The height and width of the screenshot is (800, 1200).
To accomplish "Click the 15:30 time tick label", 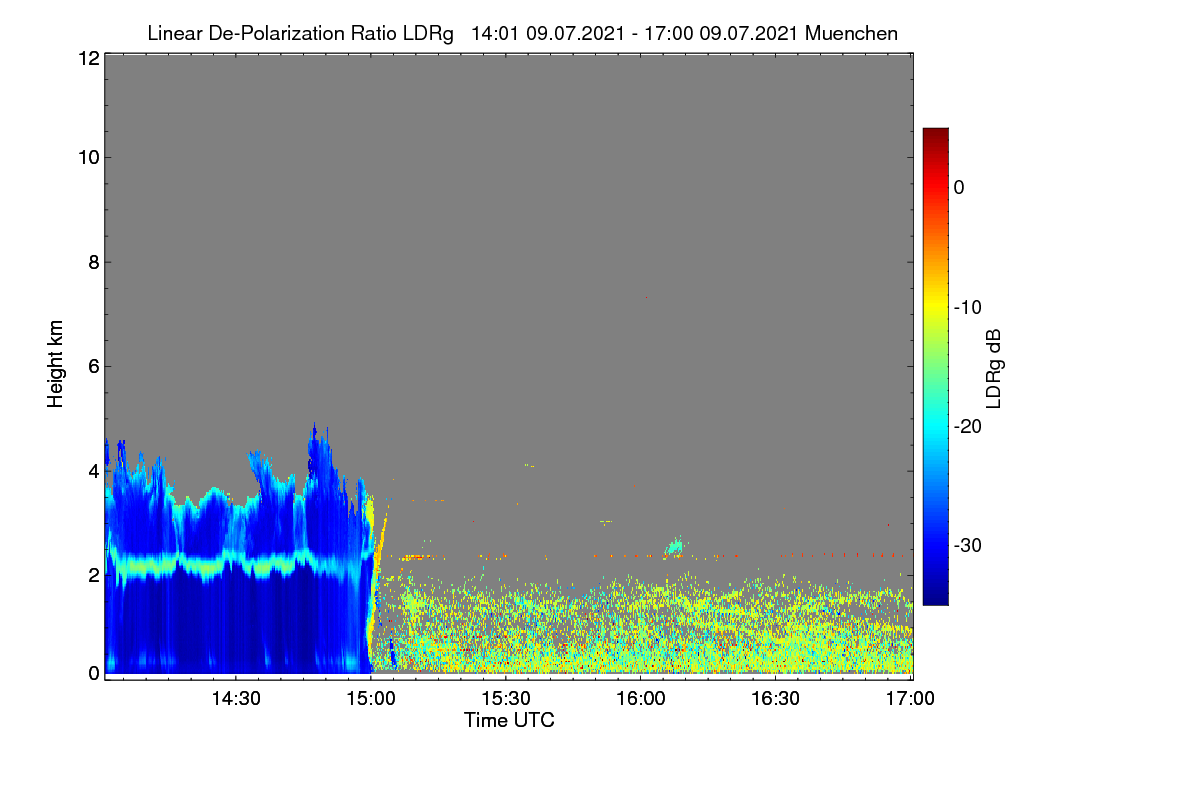I will coord(506,698).
